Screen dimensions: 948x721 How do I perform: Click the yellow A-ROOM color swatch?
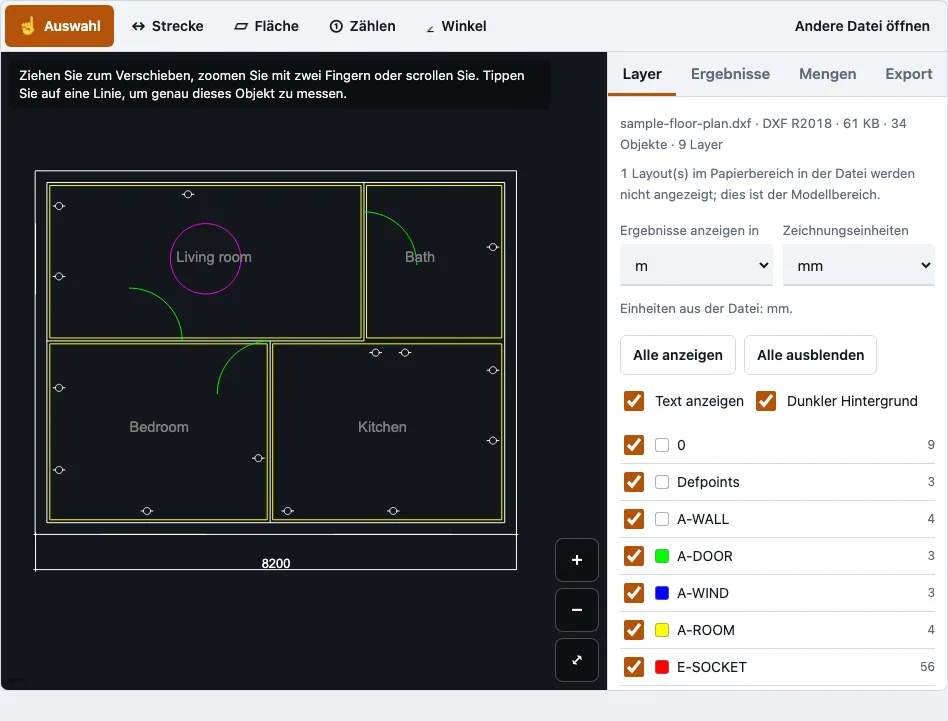[662, 630]
